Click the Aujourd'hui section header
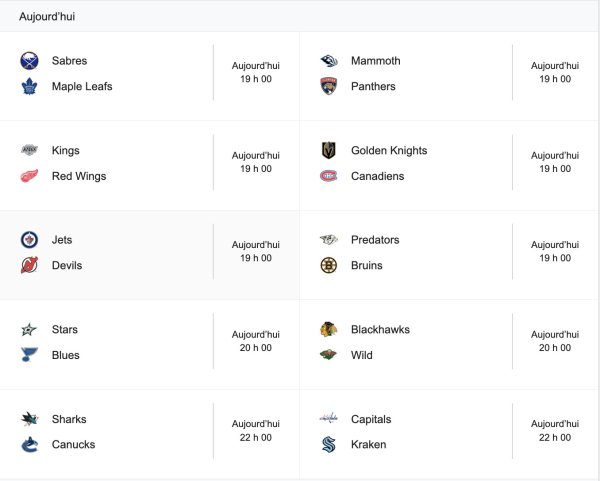 click(47, 17)
